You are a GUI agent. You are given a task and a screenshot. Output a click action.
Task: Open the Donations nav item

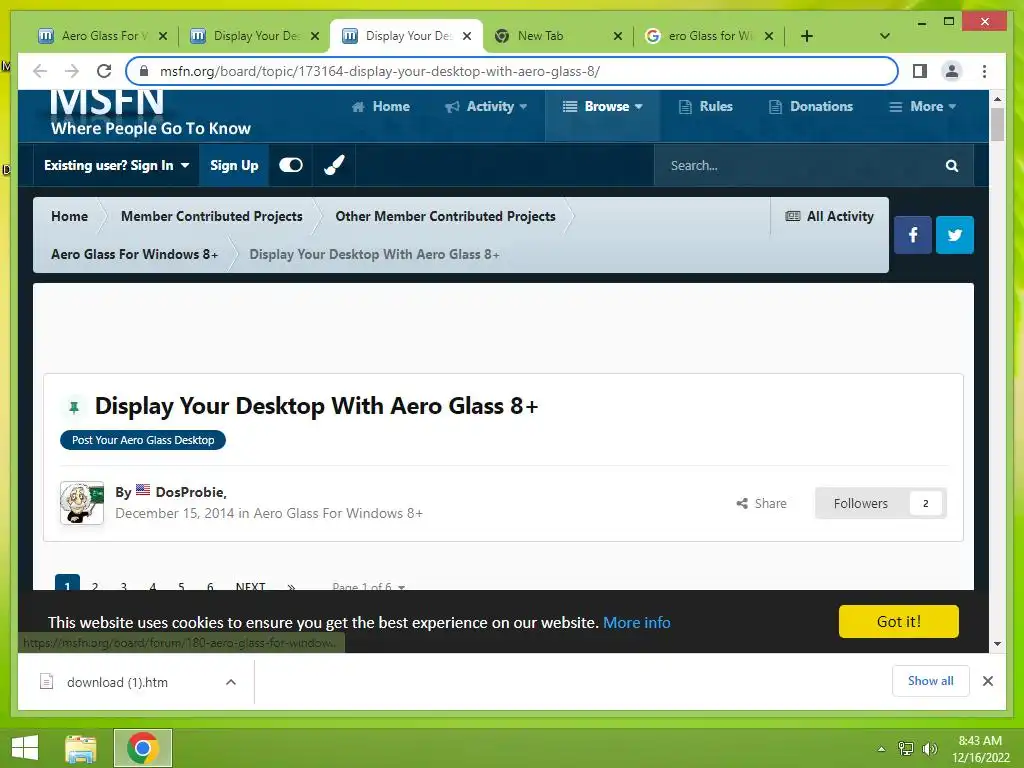click(810, 106)
